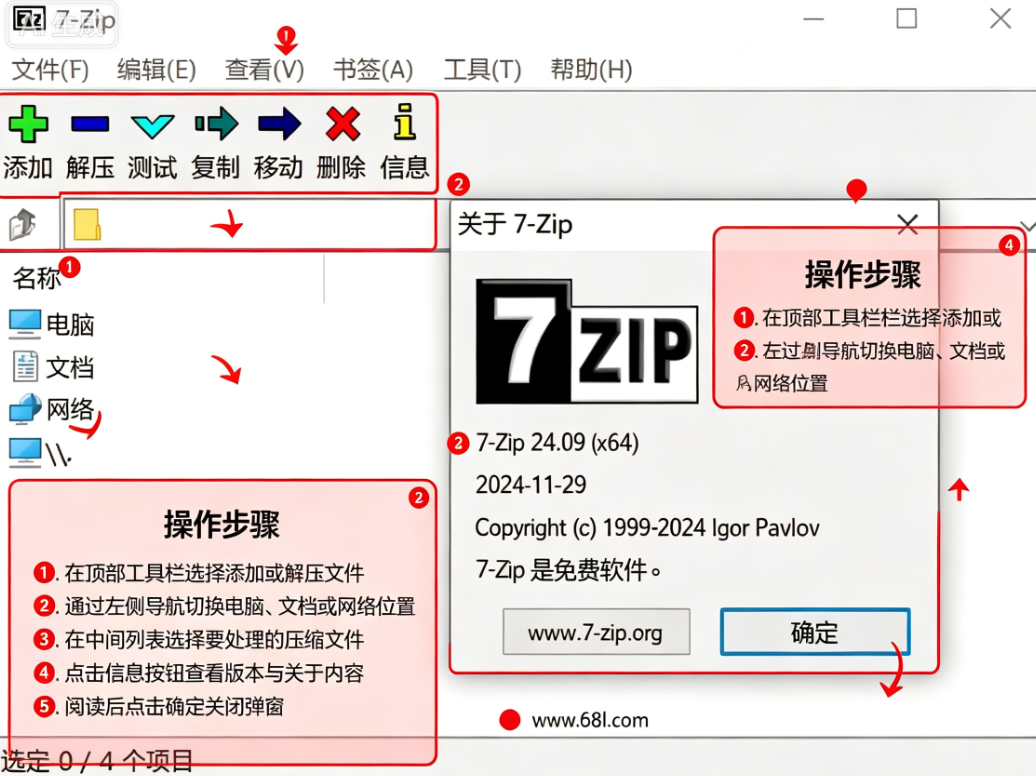The width and height of the screenshot is (1036, 776).
Task: Go up one folder level icon
Action: (22, 224)
